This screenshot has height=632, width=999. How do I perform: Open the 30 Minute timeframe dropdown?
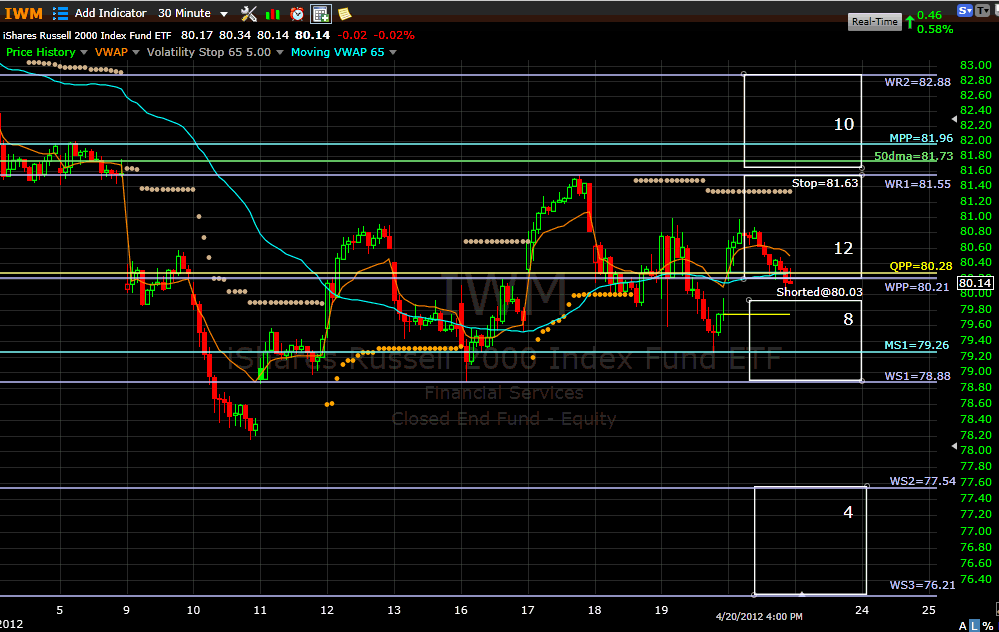coord(192,13)
